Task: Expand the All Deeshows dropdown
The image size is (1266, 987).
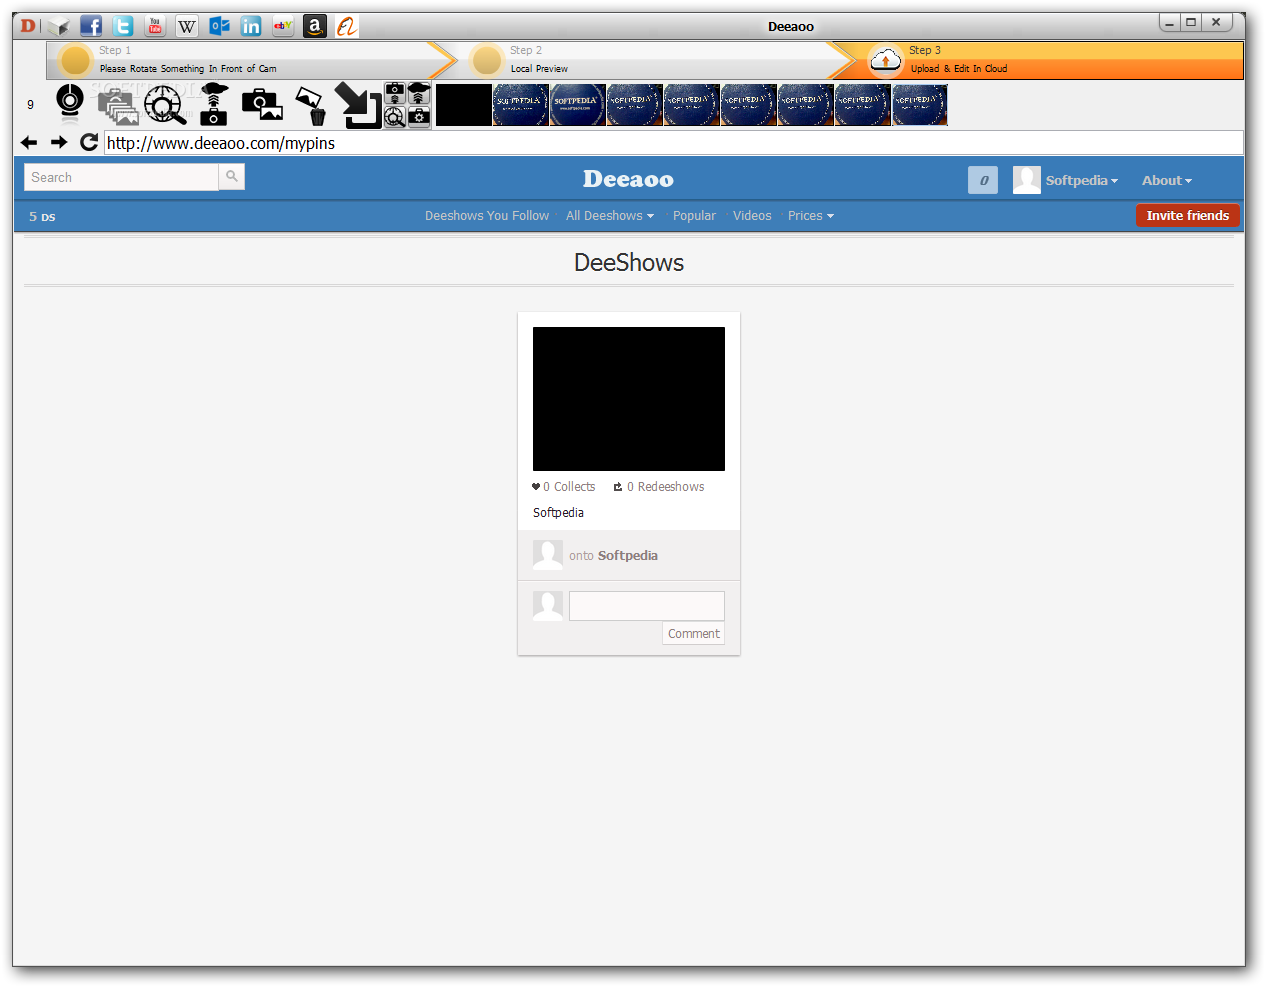Action: click(x=610, y=216)
